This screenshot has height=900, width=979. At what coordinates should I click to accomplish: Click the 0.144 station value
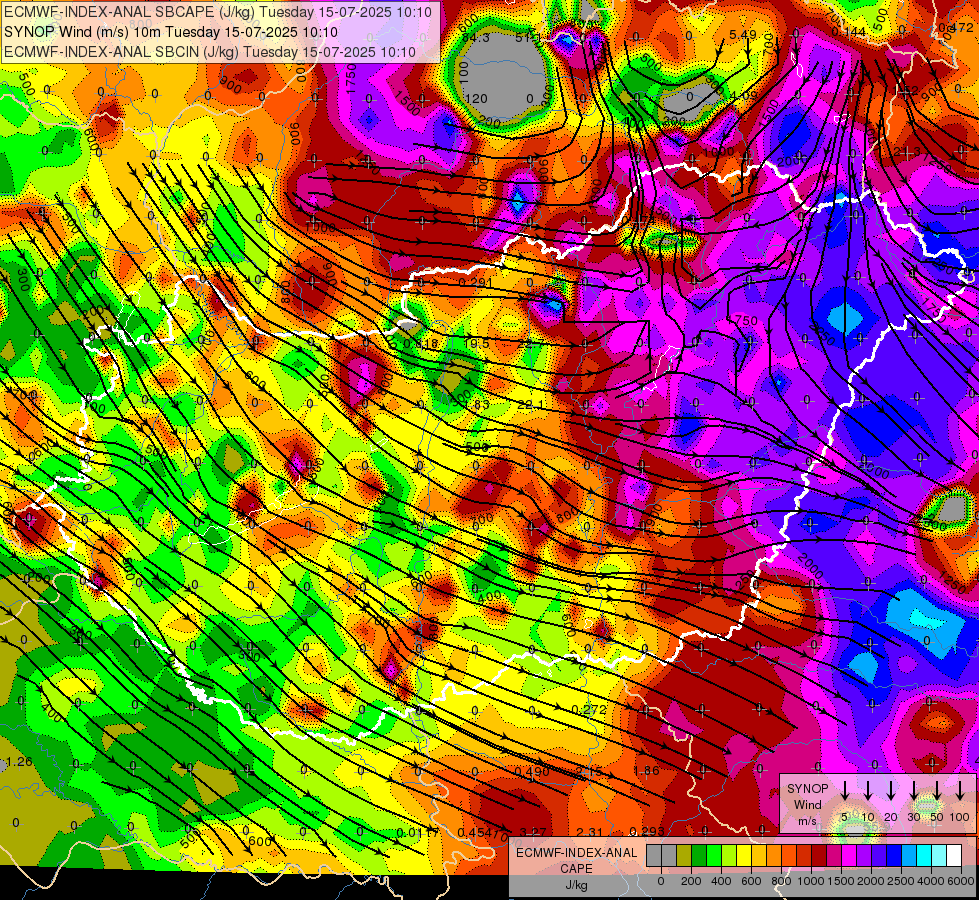[x=849, y=32]
